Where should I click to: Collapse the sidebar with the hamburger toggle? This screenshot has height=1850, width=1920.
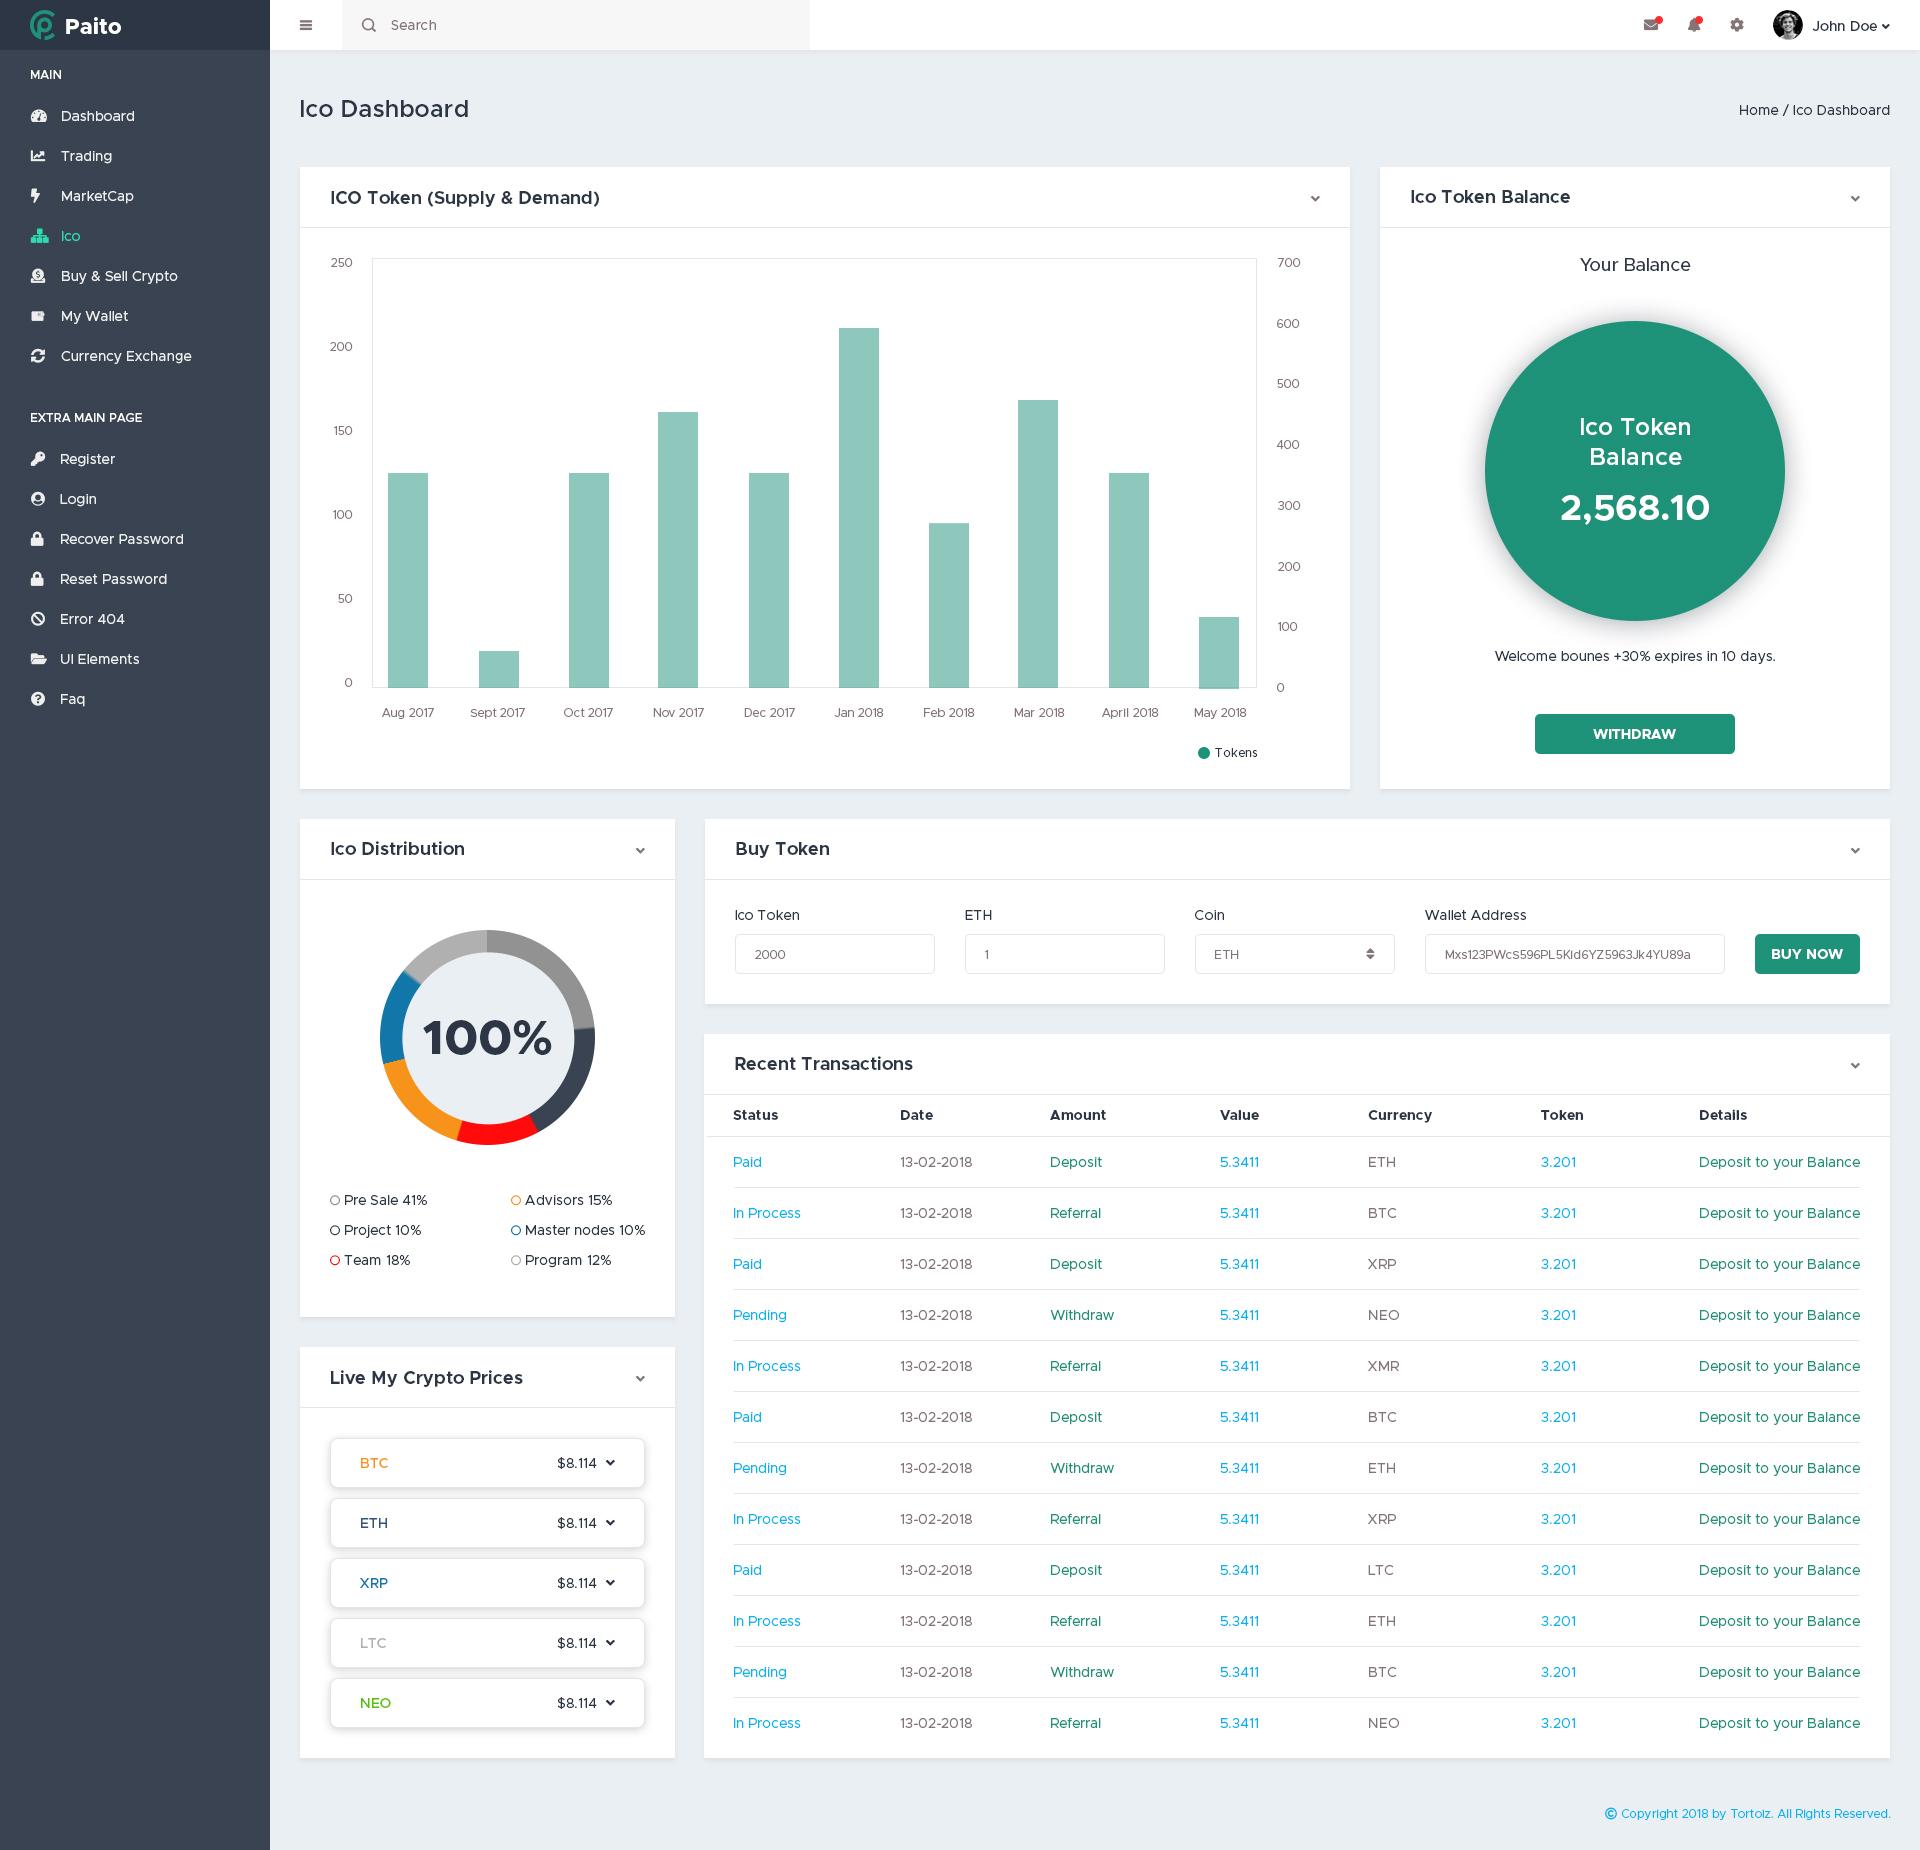pos(306,25)
